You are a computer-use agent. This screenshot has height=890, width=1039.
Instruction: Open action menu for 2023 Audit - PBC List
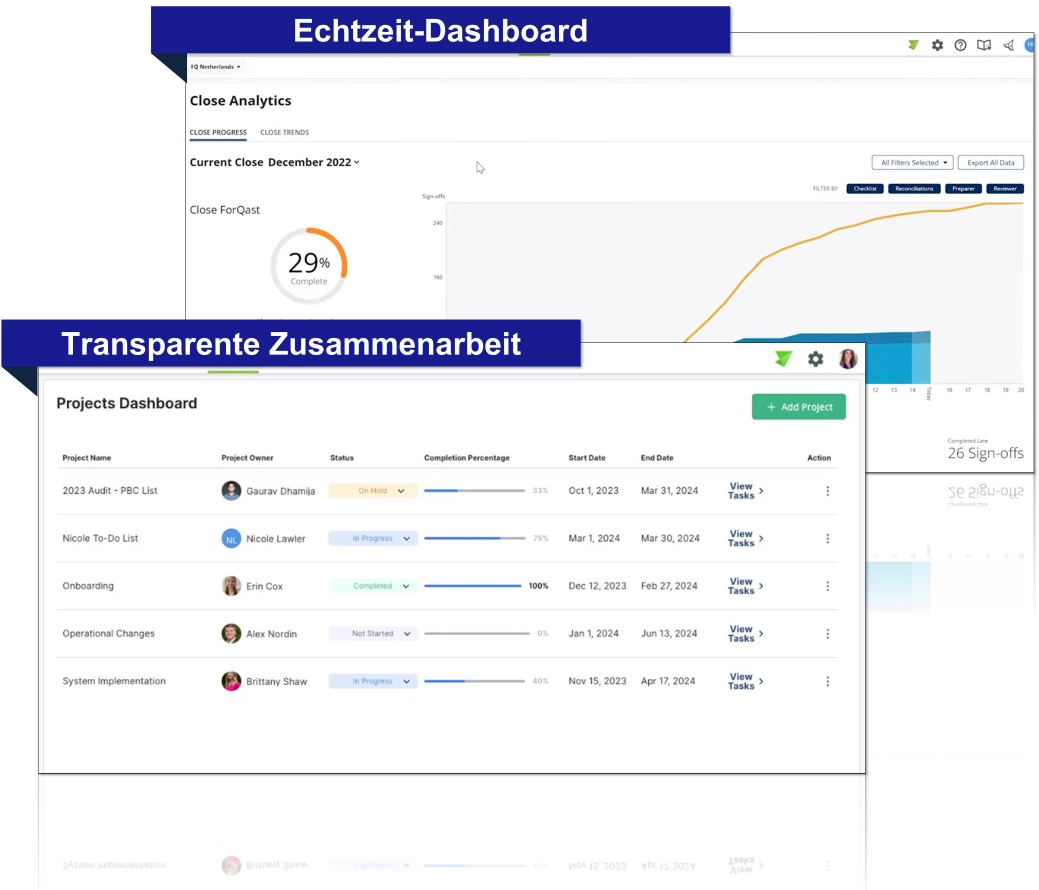coord(827,491)
